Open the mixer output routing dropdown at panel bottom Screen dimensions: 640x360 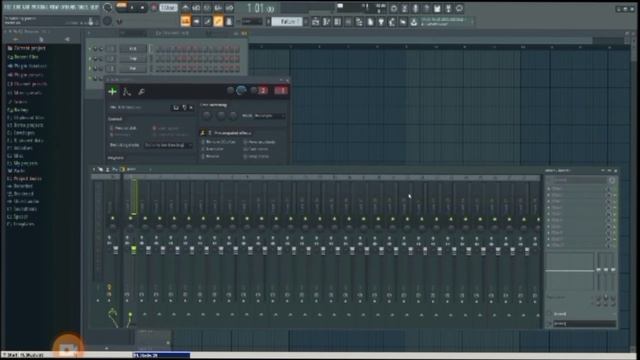coord(584,323)
